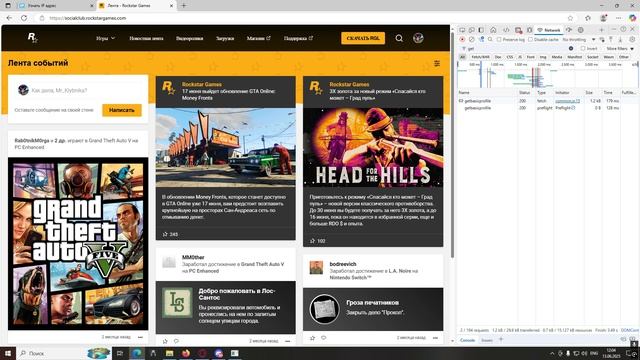Open the Поддержка external link

tap(298, 38)
